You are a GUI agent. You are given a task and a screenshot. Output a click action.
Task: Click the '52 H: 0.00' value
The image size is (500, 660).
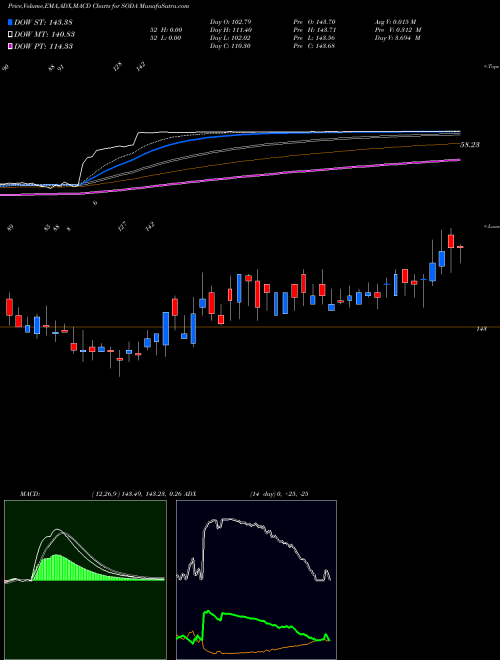pos(166,30)
